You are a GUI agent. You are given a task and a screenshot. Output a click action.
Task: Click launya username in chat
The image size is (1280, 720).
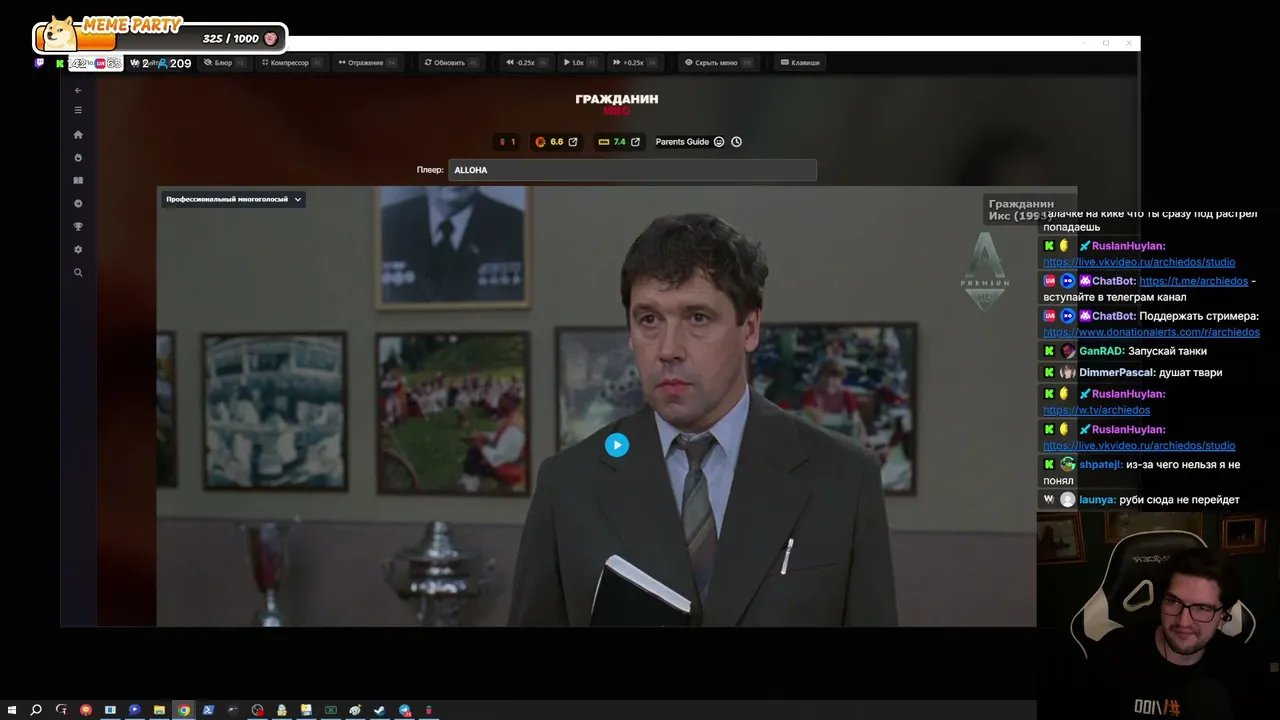click(x=1097, y=499)
